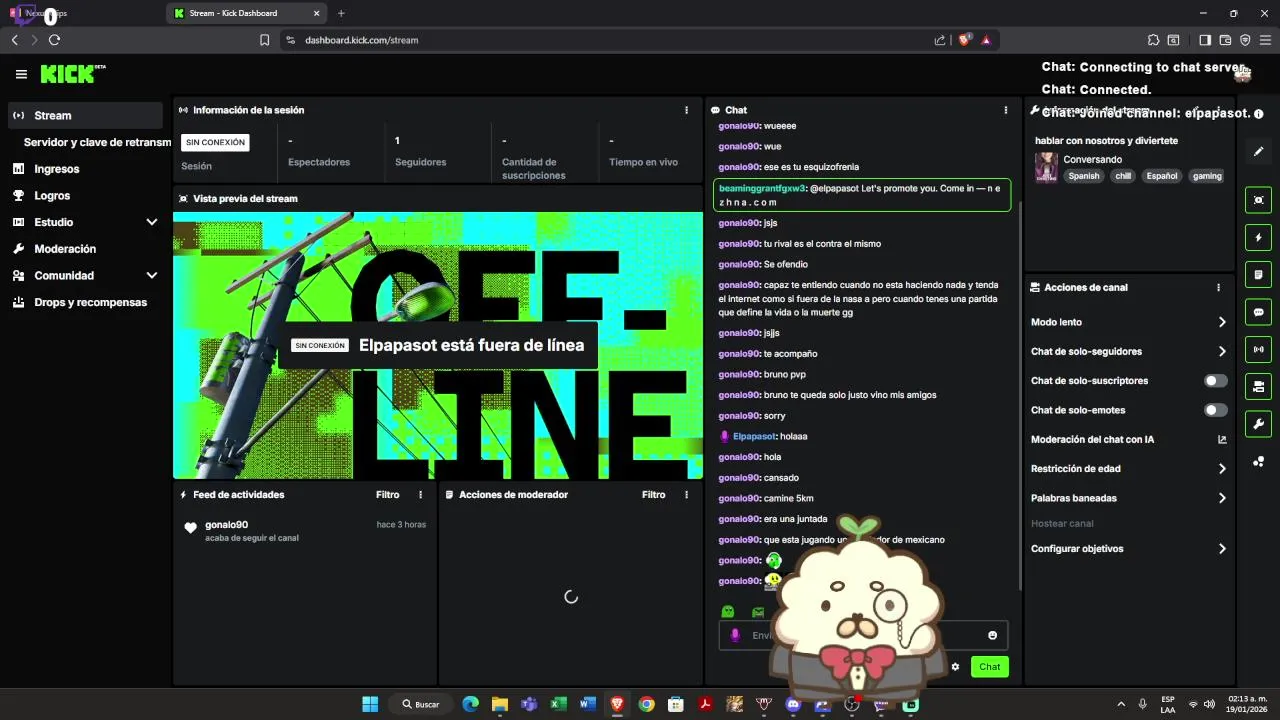1280x720 pixels.
Task: Open Excel from the taskbar
Action: click(x=558, y=704)
